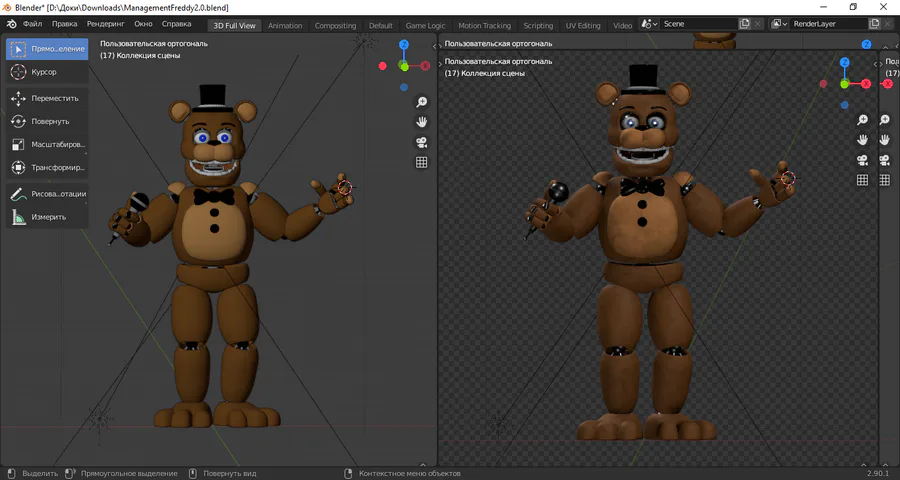
Task: Open the Blender logo application menu
Action: [11, 24]
